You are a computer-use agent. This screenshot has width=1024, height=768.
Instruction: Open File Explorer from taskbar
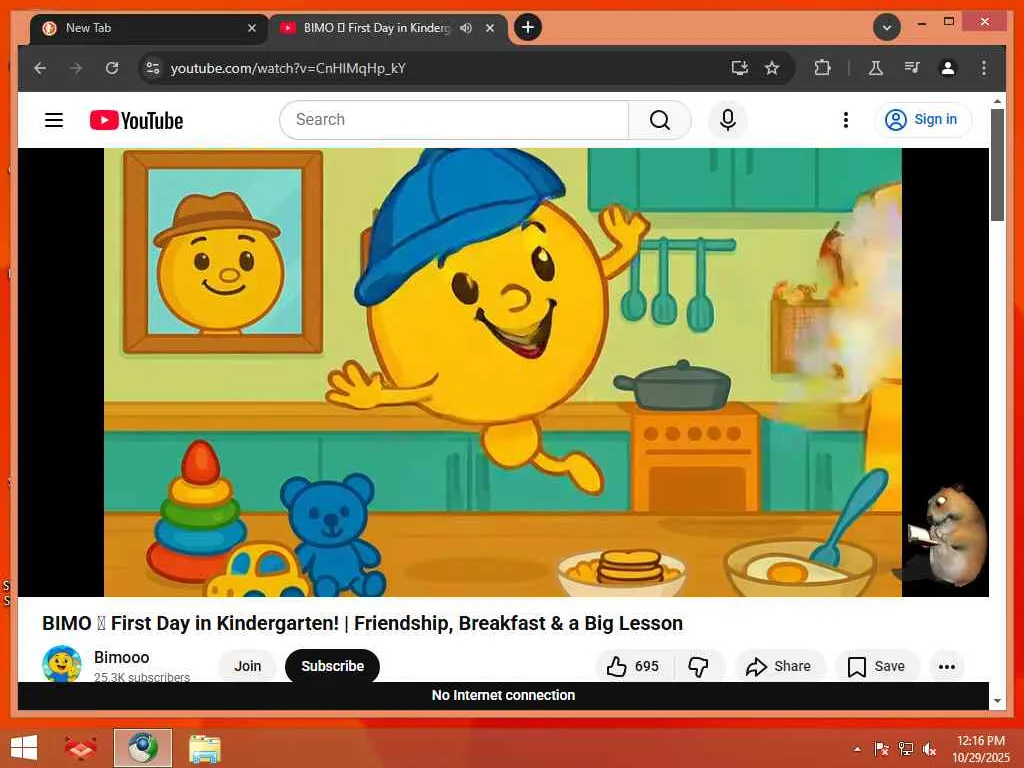tap(204, 748)
